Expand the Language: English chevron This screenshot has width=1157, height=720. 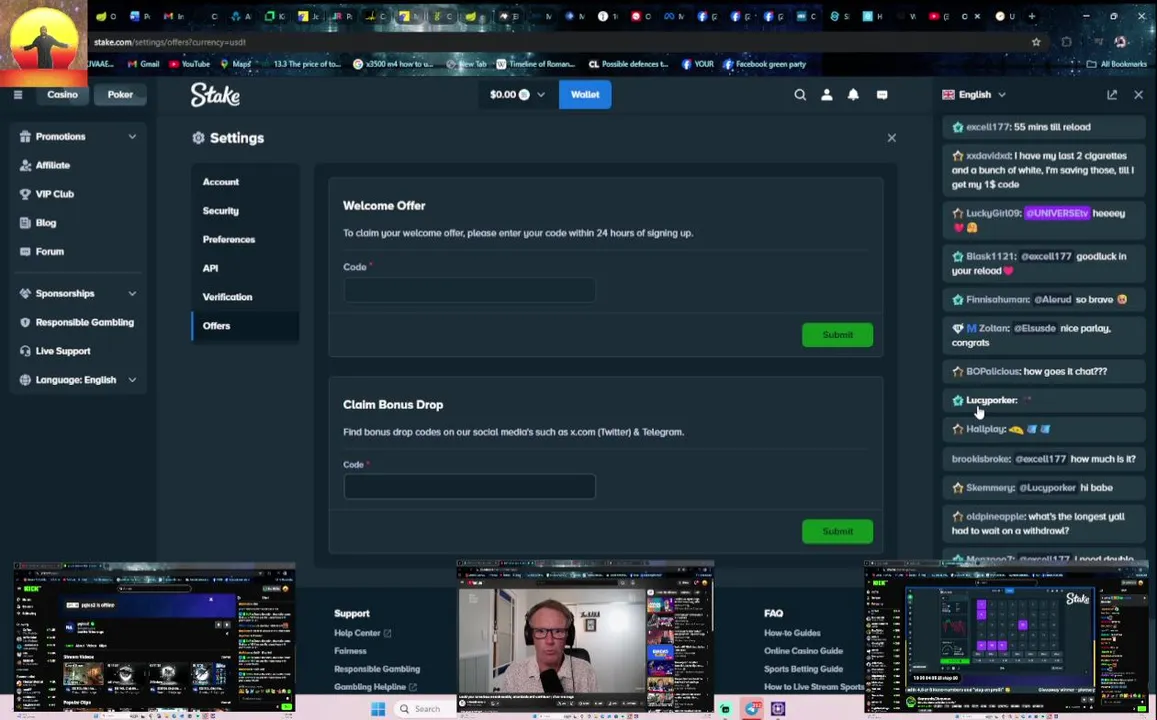coord(132,380)
